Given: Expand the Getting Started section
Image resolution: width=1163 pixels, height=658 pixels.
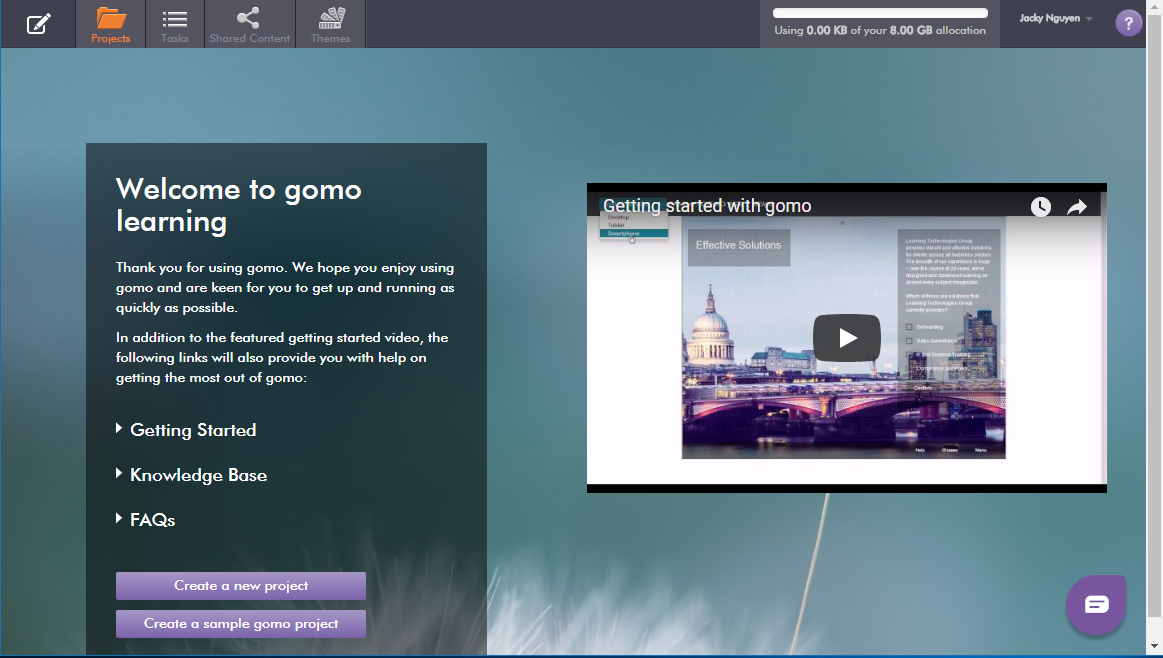Looking at the screenshot, I should click(x=193, y=429).
